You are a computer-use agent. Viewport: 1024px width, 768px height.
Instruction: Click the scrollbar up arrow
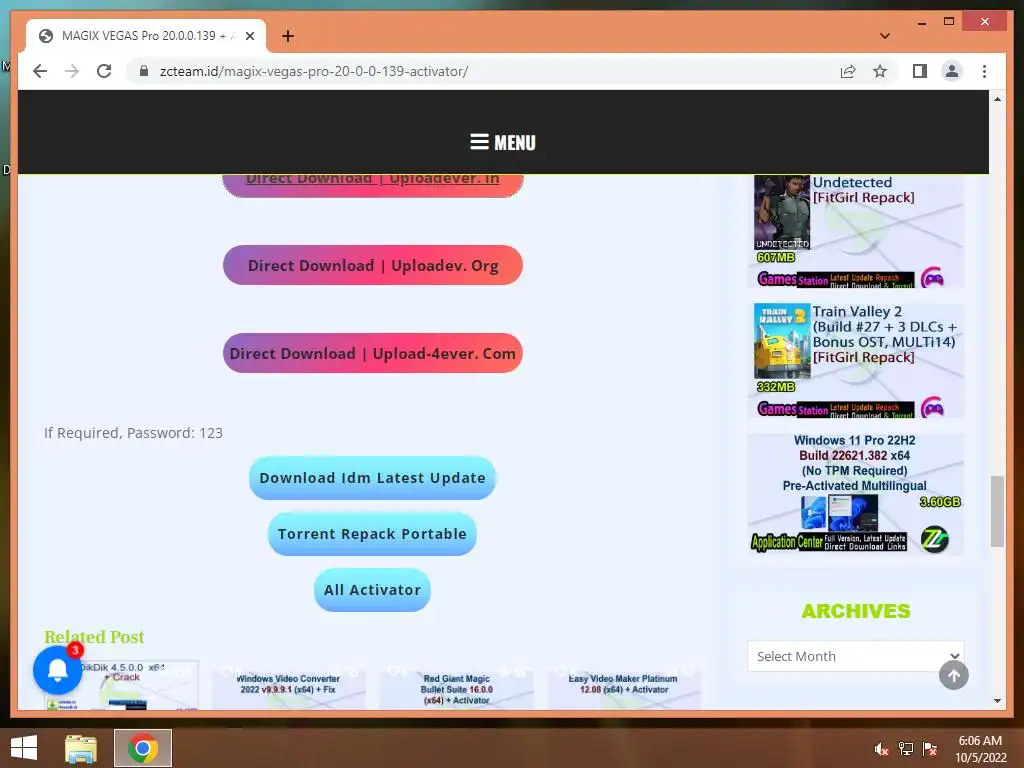click(997, 99)
